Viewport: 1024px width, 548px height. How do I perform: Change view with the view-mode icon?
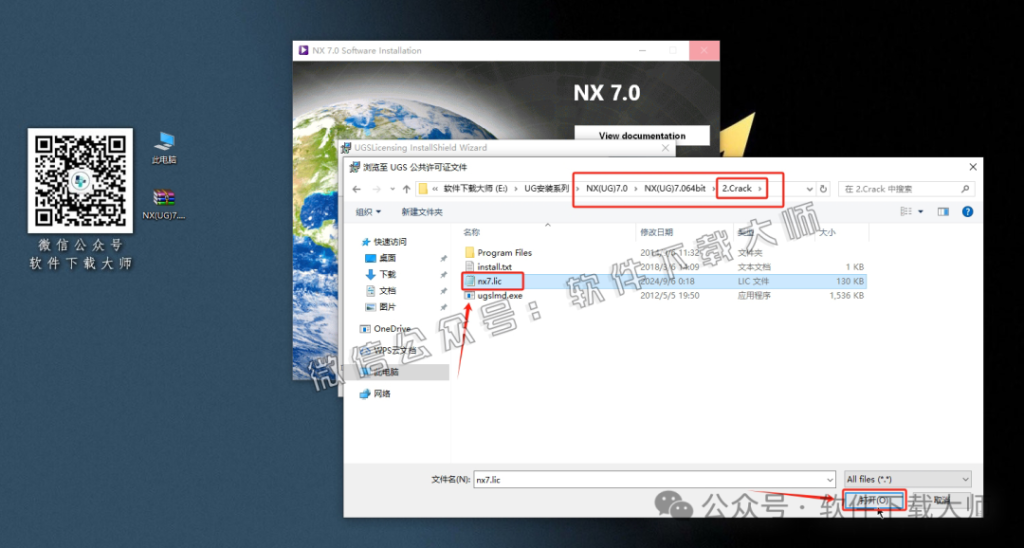click(x=906, y=212)
